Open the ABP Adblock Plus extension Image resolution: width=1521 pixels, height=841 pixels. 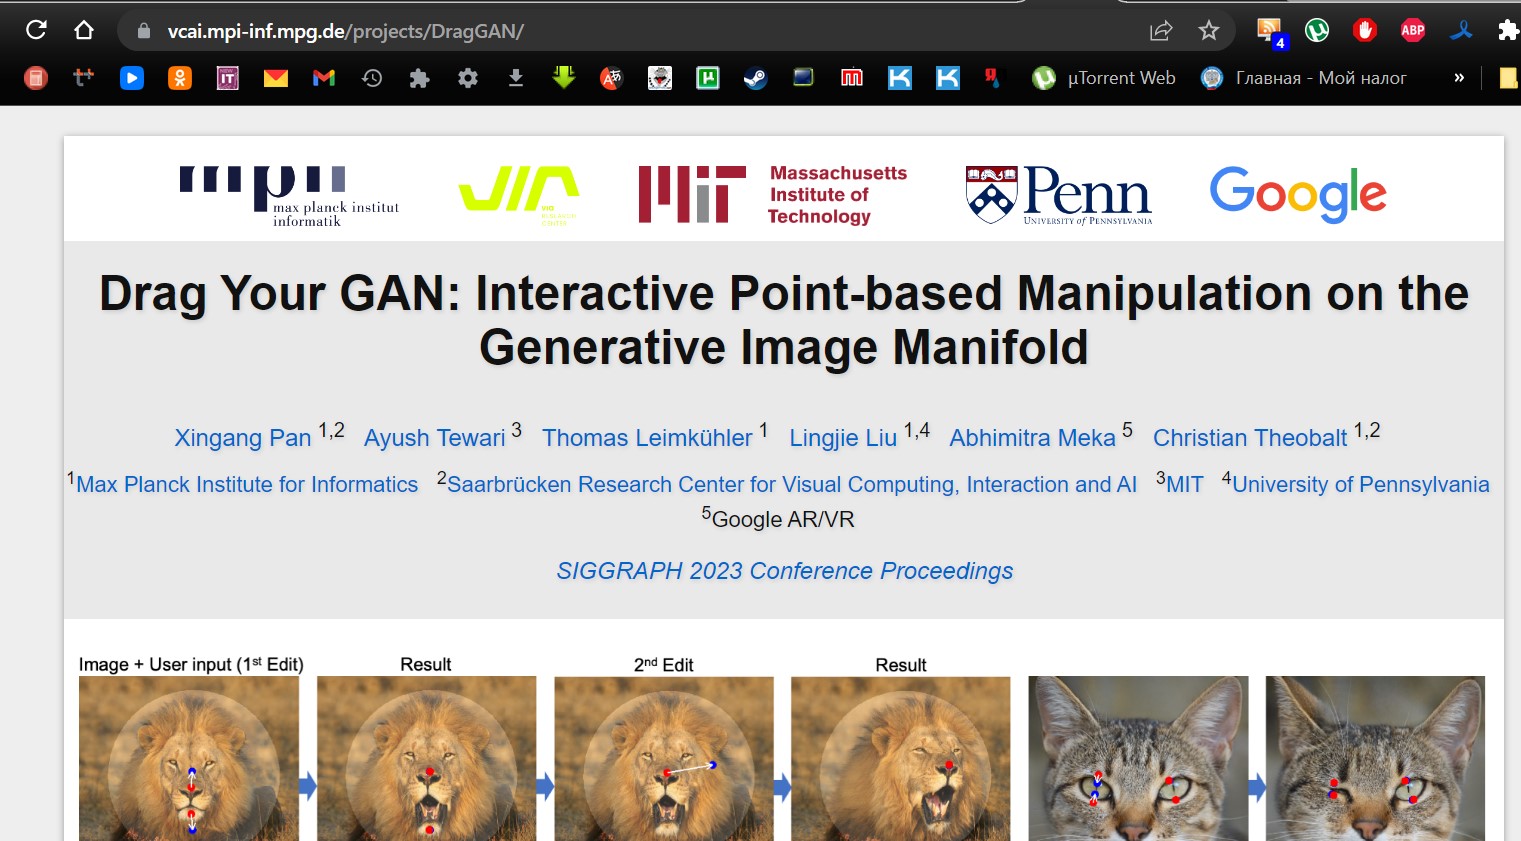click(x=1413, y=30)
